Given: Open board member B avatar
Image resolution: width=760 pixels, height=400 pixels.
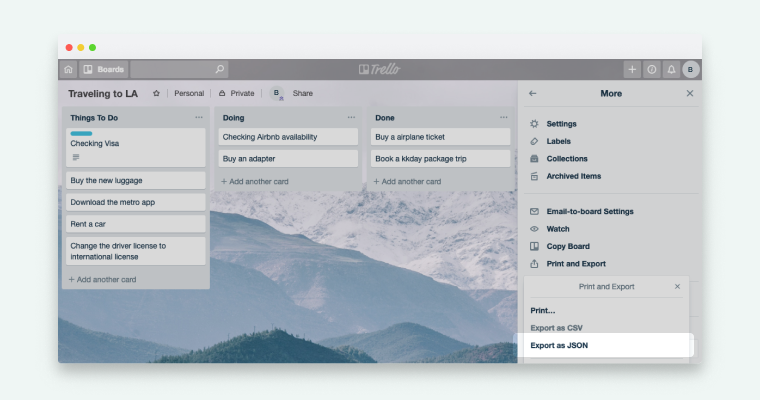Looking at the screenshot, I should [277, 93].
